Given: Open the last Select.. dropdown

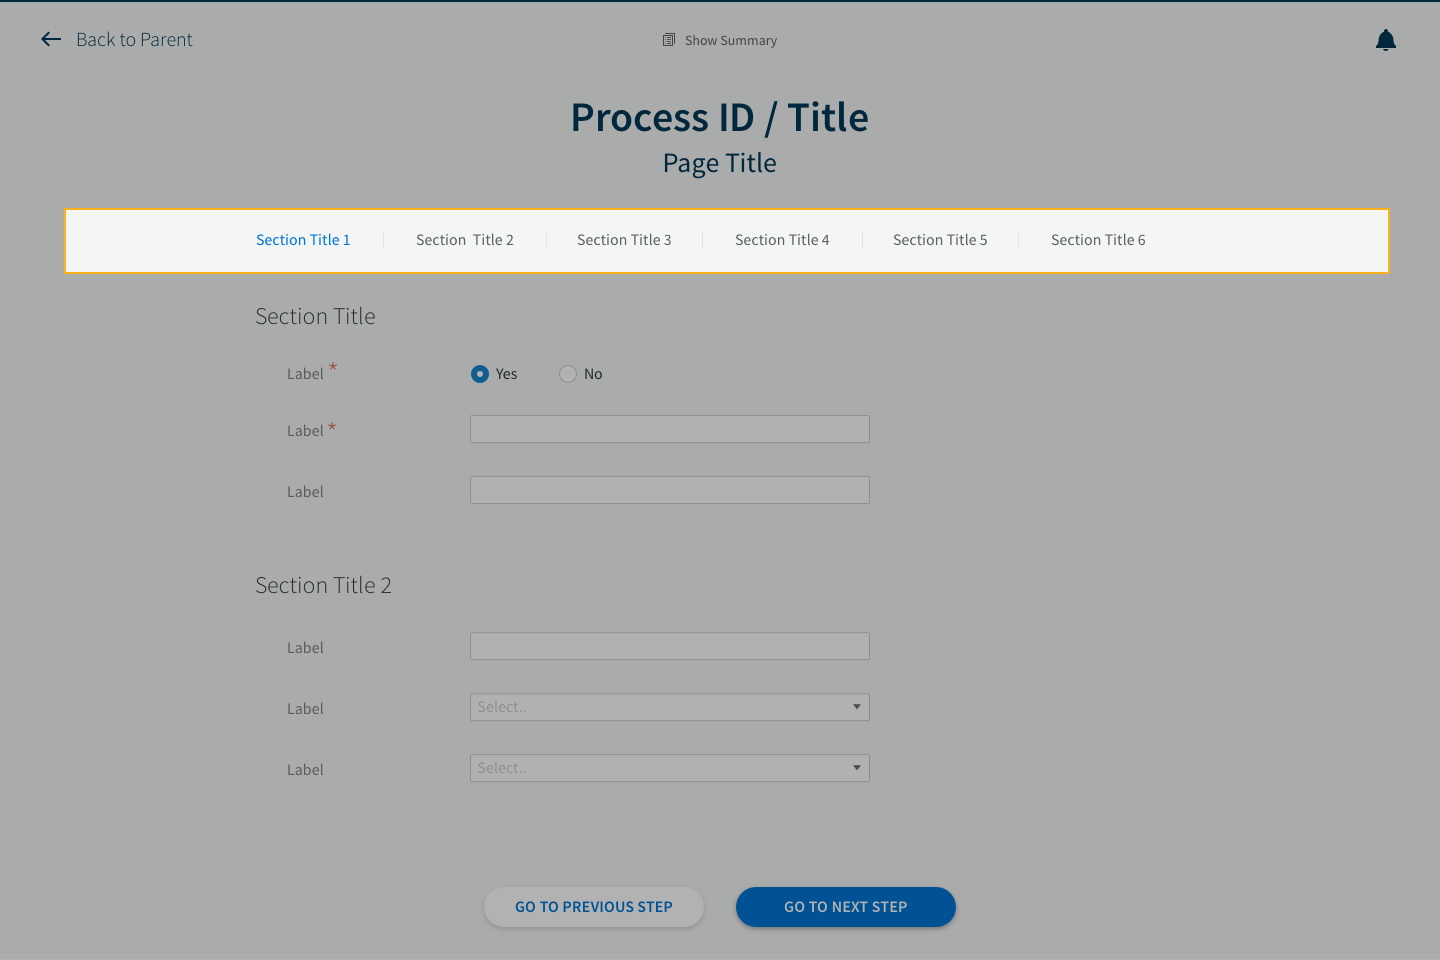Looking at the screenshot, I should click(x=669, y=768).
